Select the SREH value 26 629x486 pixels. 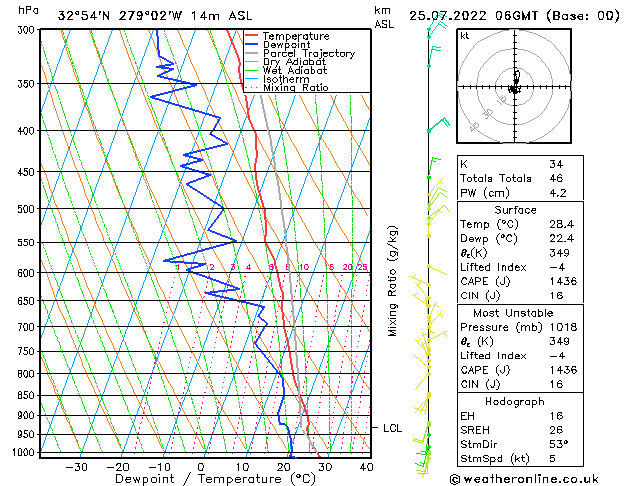[x=556, y=430]
